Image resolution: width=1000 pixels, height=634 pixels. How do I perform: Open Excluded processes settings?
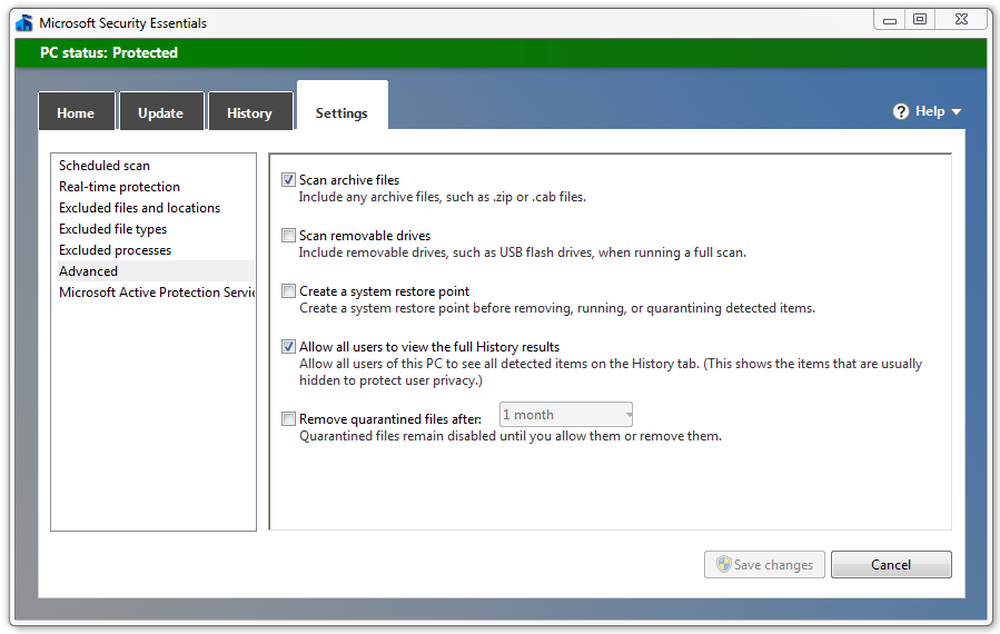tap(155, 249)
